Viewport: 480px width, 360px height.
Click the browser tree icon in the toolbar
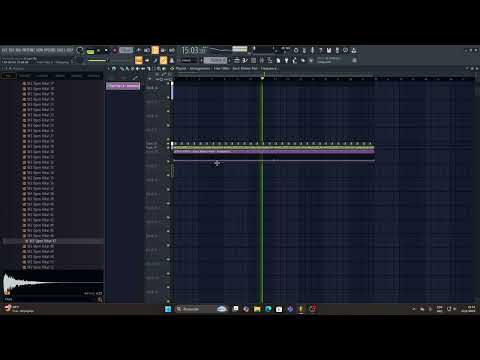[x=270, y=60]
